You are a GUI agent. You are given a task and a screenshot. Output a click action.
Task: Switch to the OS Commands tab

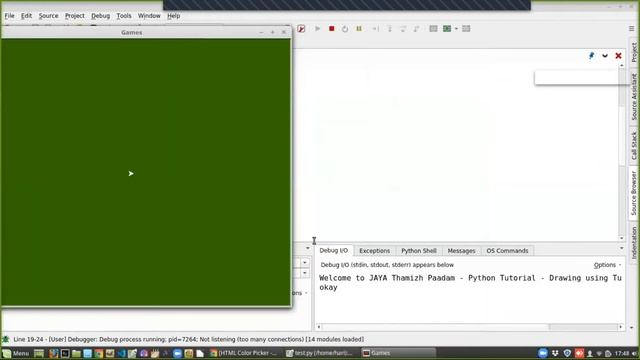pos(507,251)
